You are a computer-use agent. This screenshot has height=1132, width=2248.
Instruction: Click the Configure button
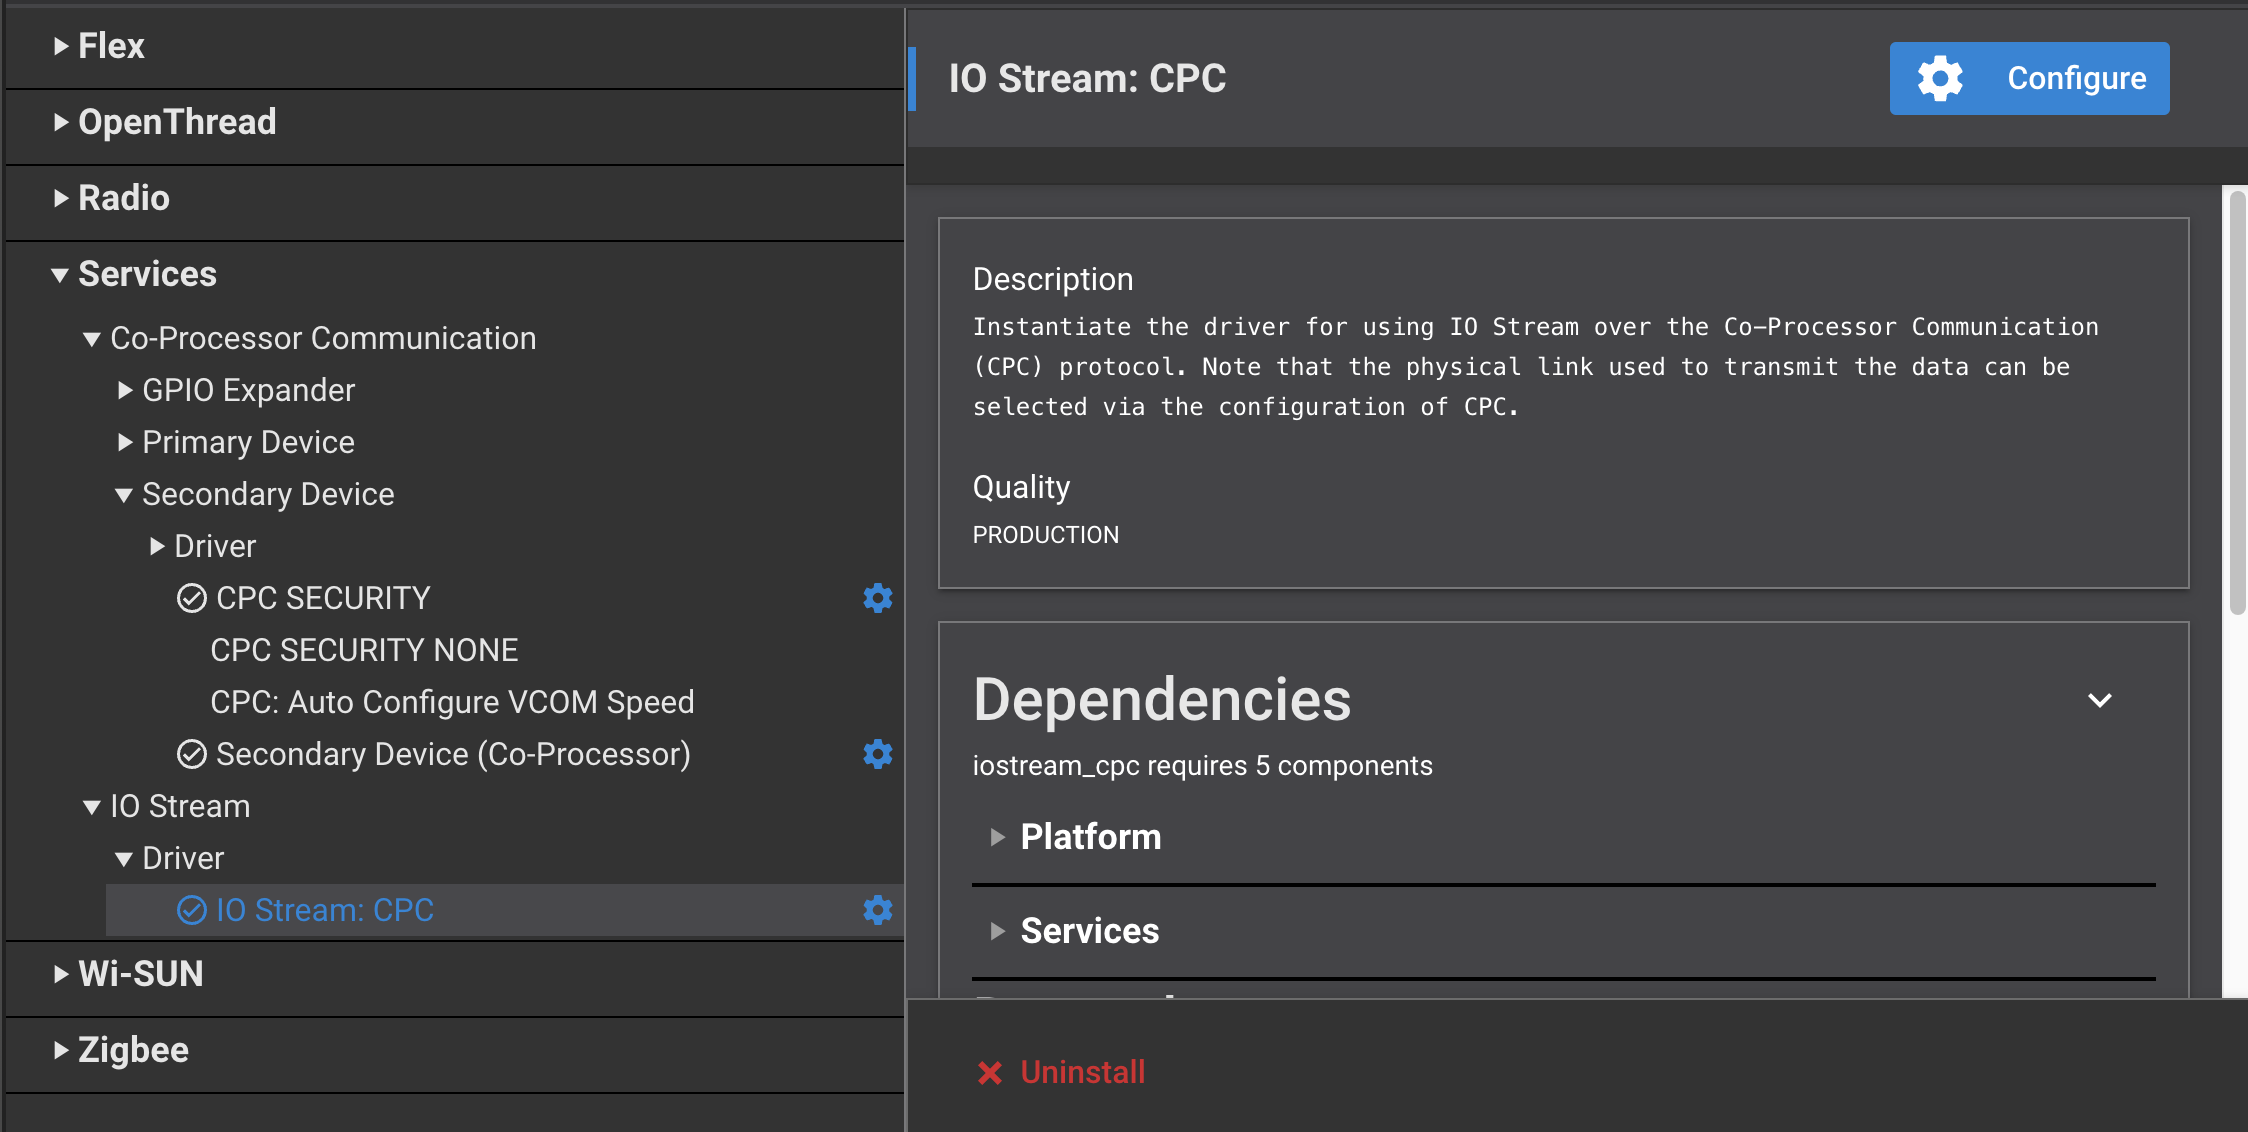2029,78
